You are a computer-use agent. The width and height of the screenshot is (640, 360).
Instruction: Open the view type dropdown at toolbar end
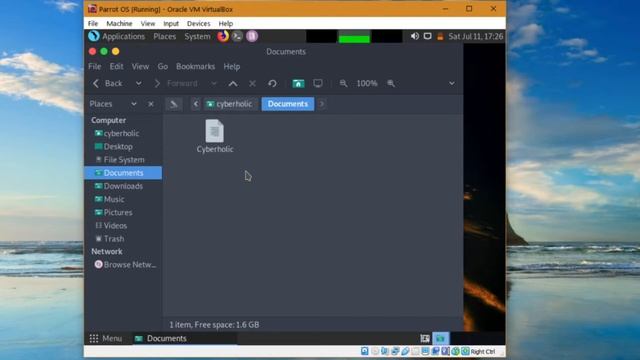pos(452,84)
